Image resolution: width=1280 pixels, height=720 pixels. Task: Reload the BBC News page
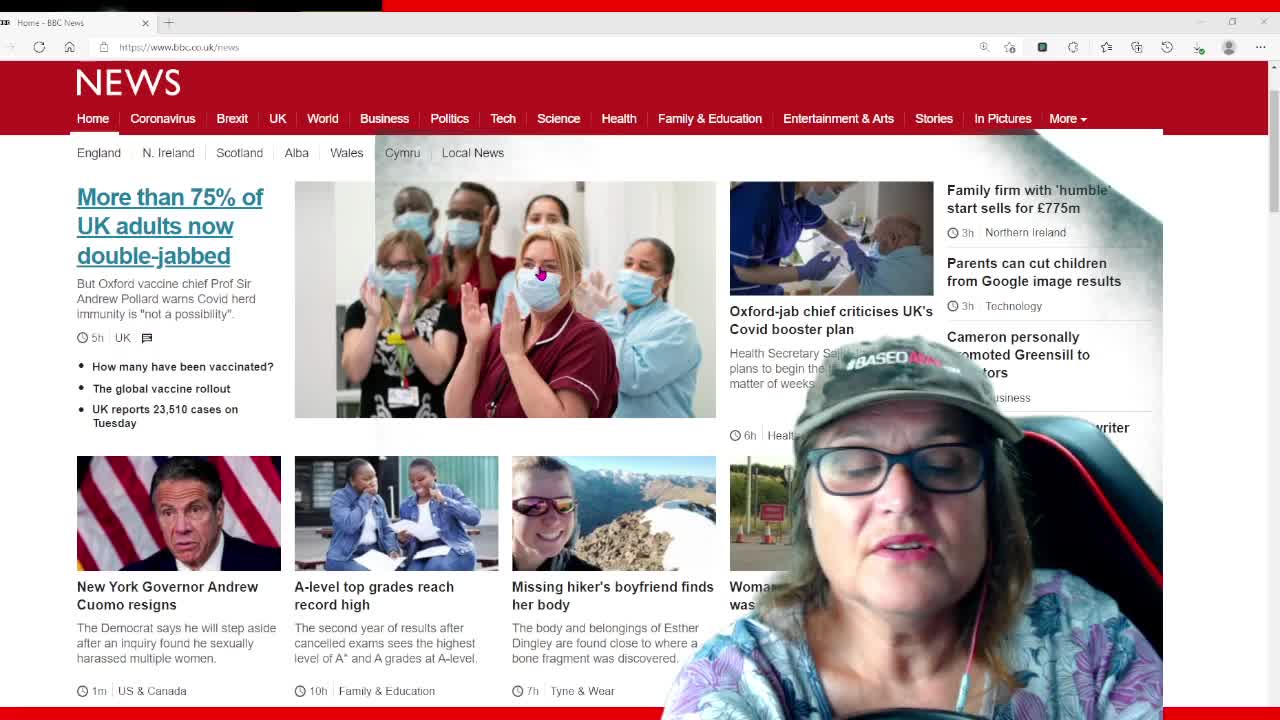(x=39, y=47)
